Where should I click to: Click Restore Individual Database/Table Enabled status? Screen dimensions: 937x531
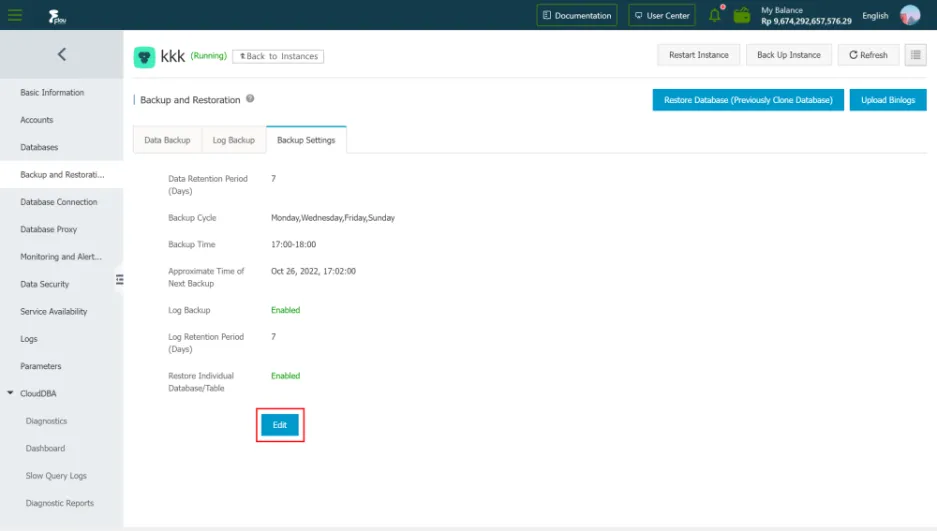(x=286, y=376)
